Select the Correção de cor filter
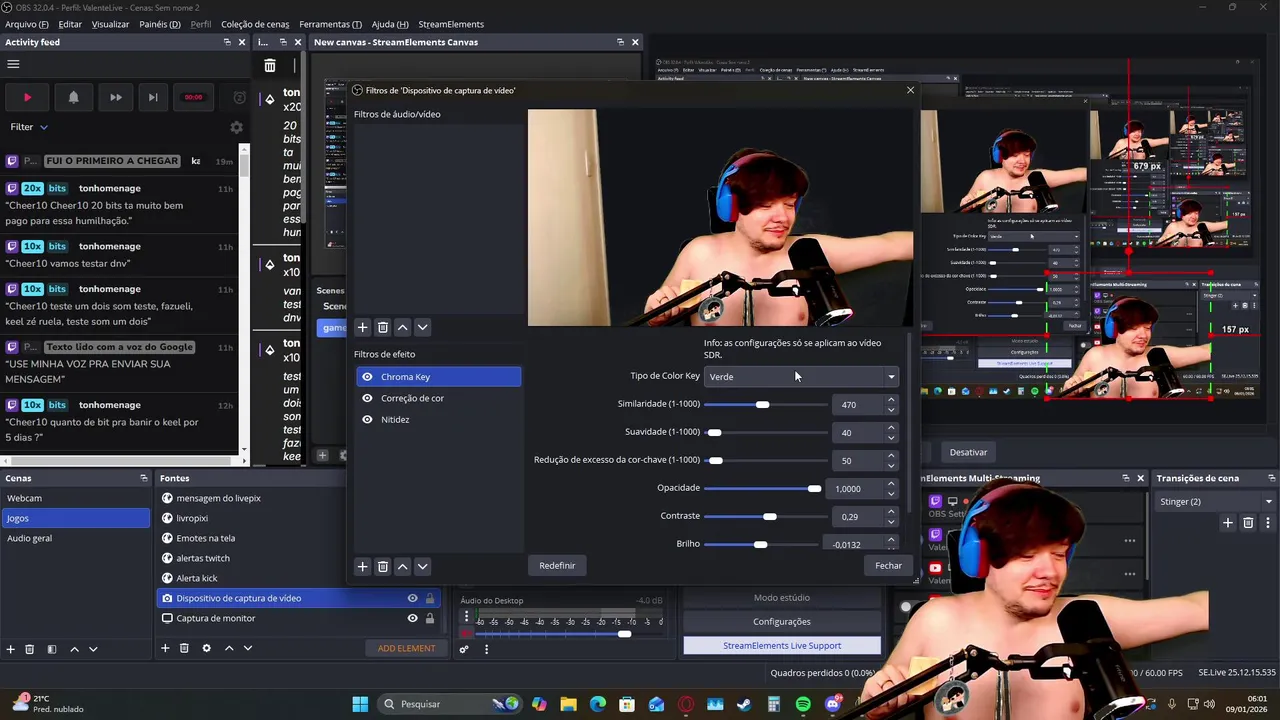The height and width of the screenshot is (720, 1280). coord(438,398)
